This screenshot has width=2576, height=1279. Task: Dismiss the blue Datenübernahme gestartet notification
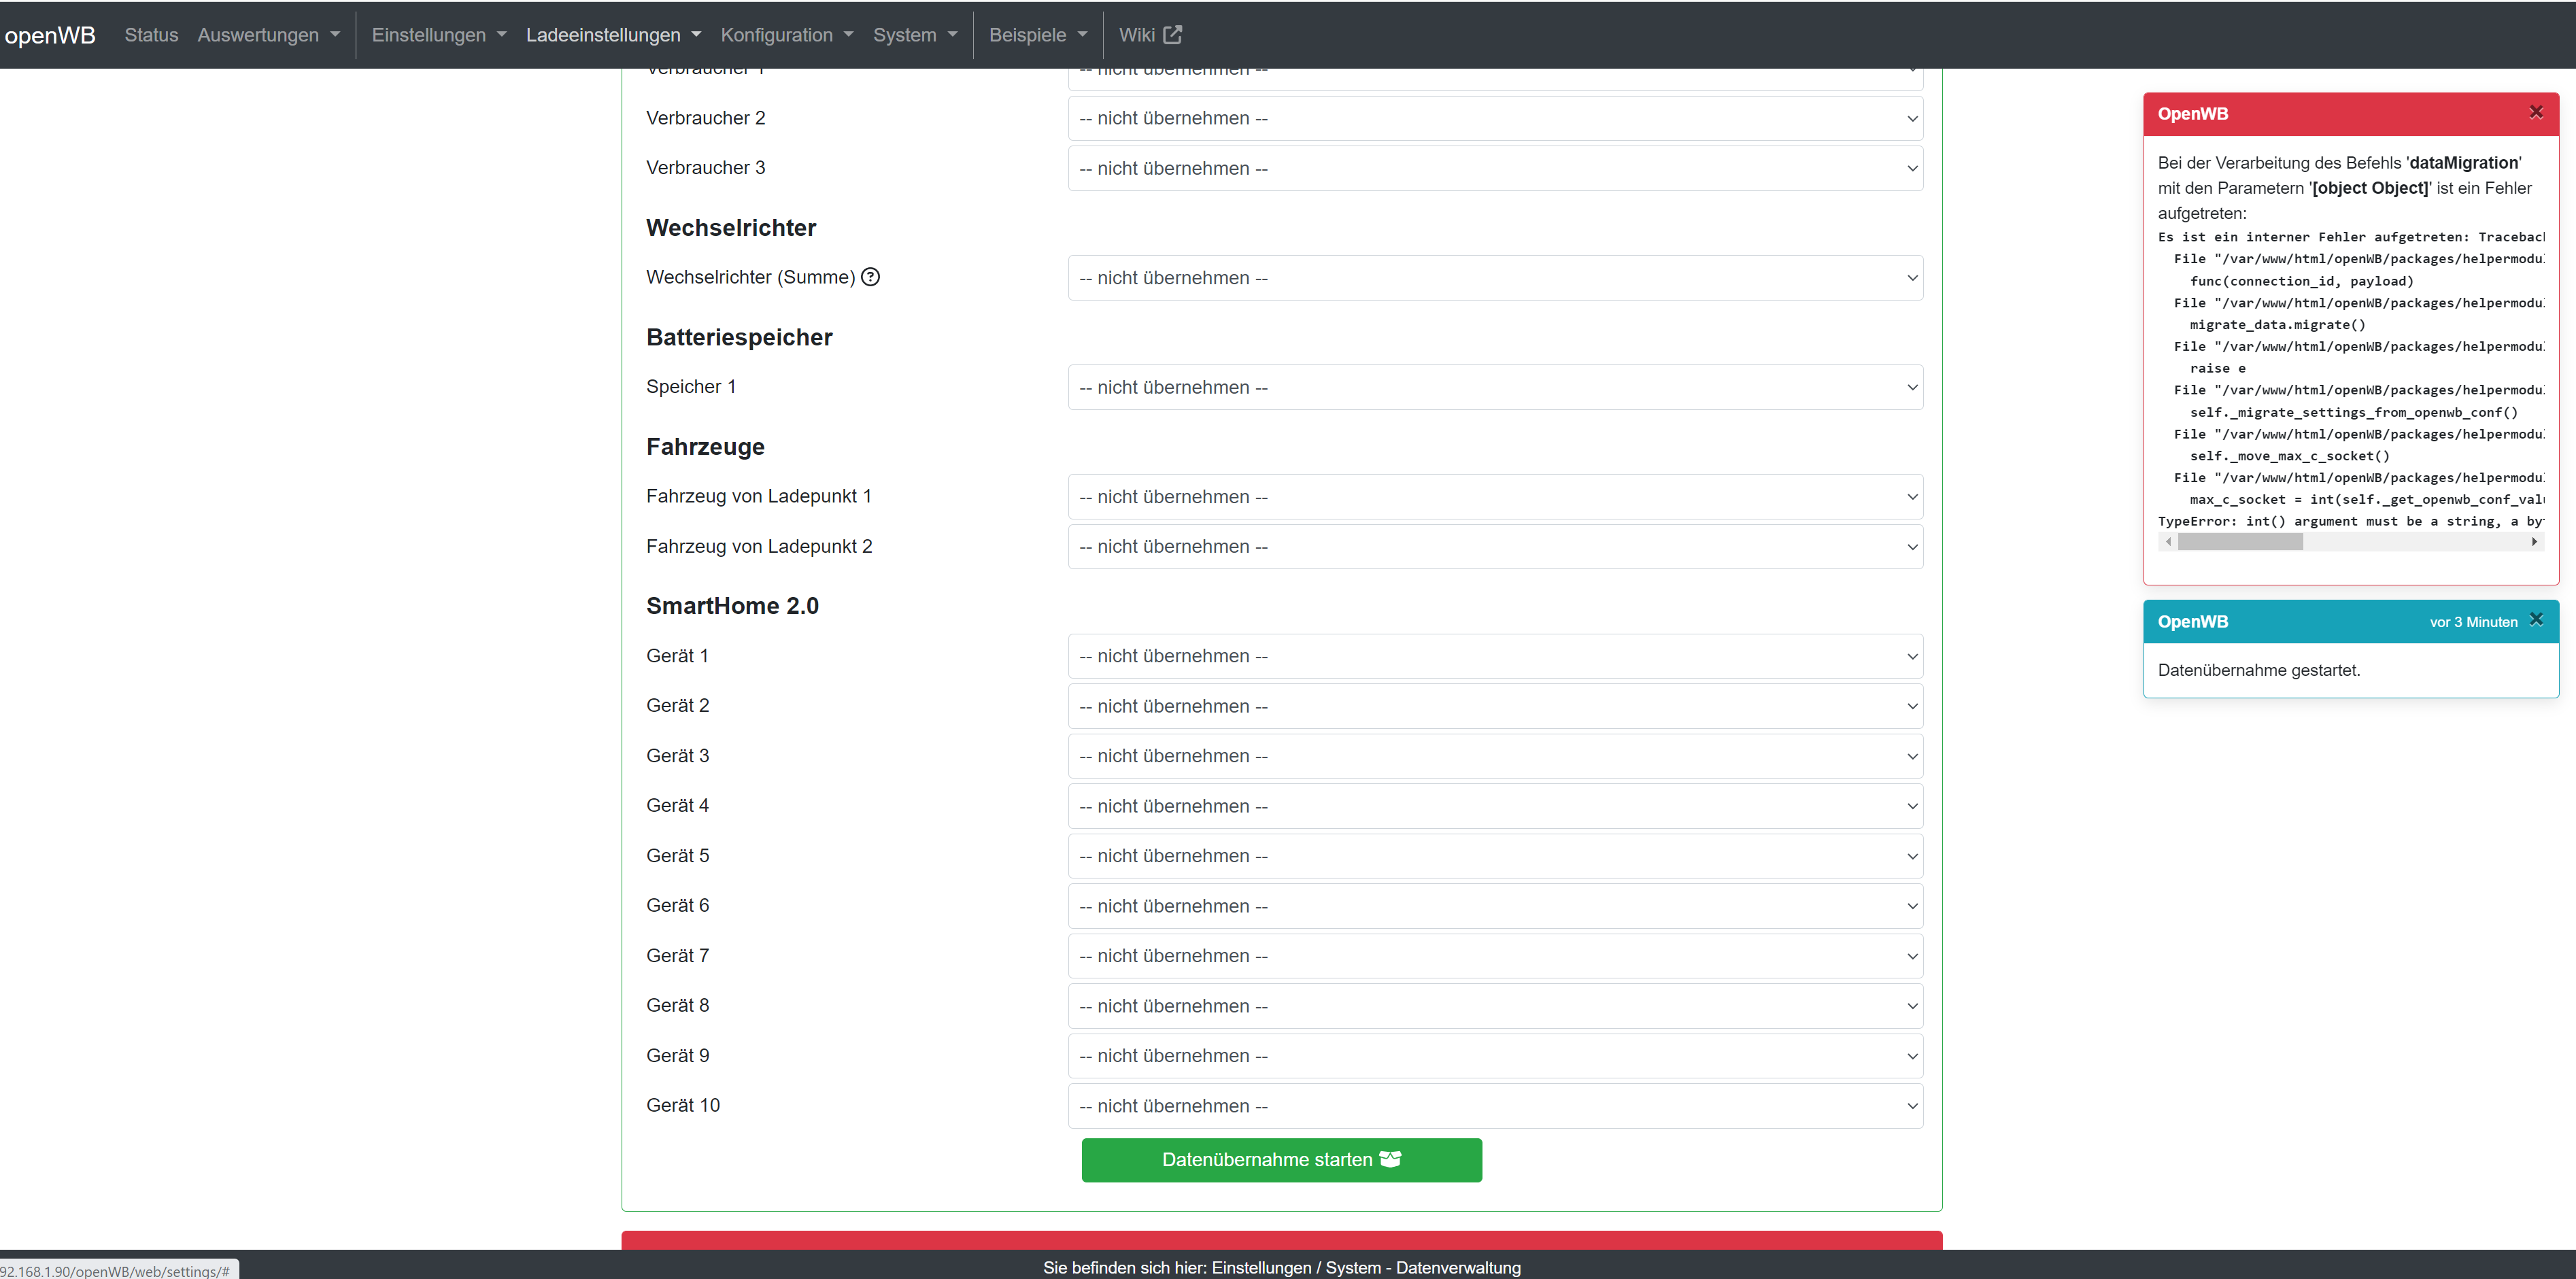(x=2535, y=620)
